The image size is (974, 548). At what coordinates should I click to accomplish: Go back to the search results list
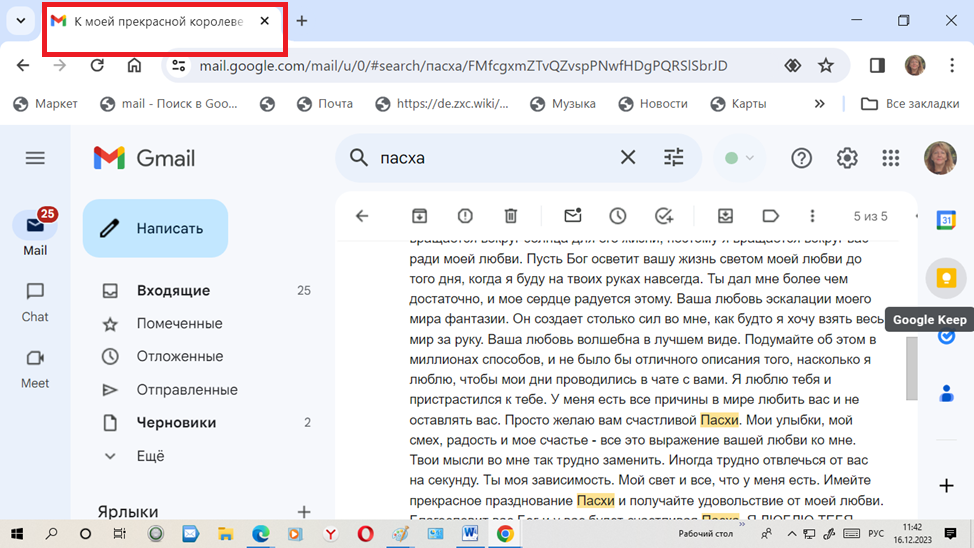tap(362, 216)
